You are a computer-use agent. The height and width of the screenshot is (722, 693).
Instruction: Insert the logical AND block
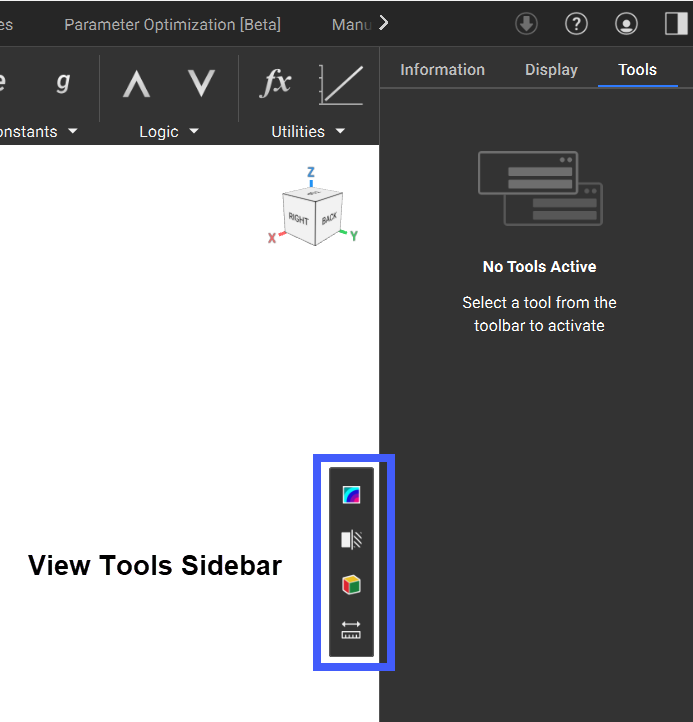coord(136,84)
